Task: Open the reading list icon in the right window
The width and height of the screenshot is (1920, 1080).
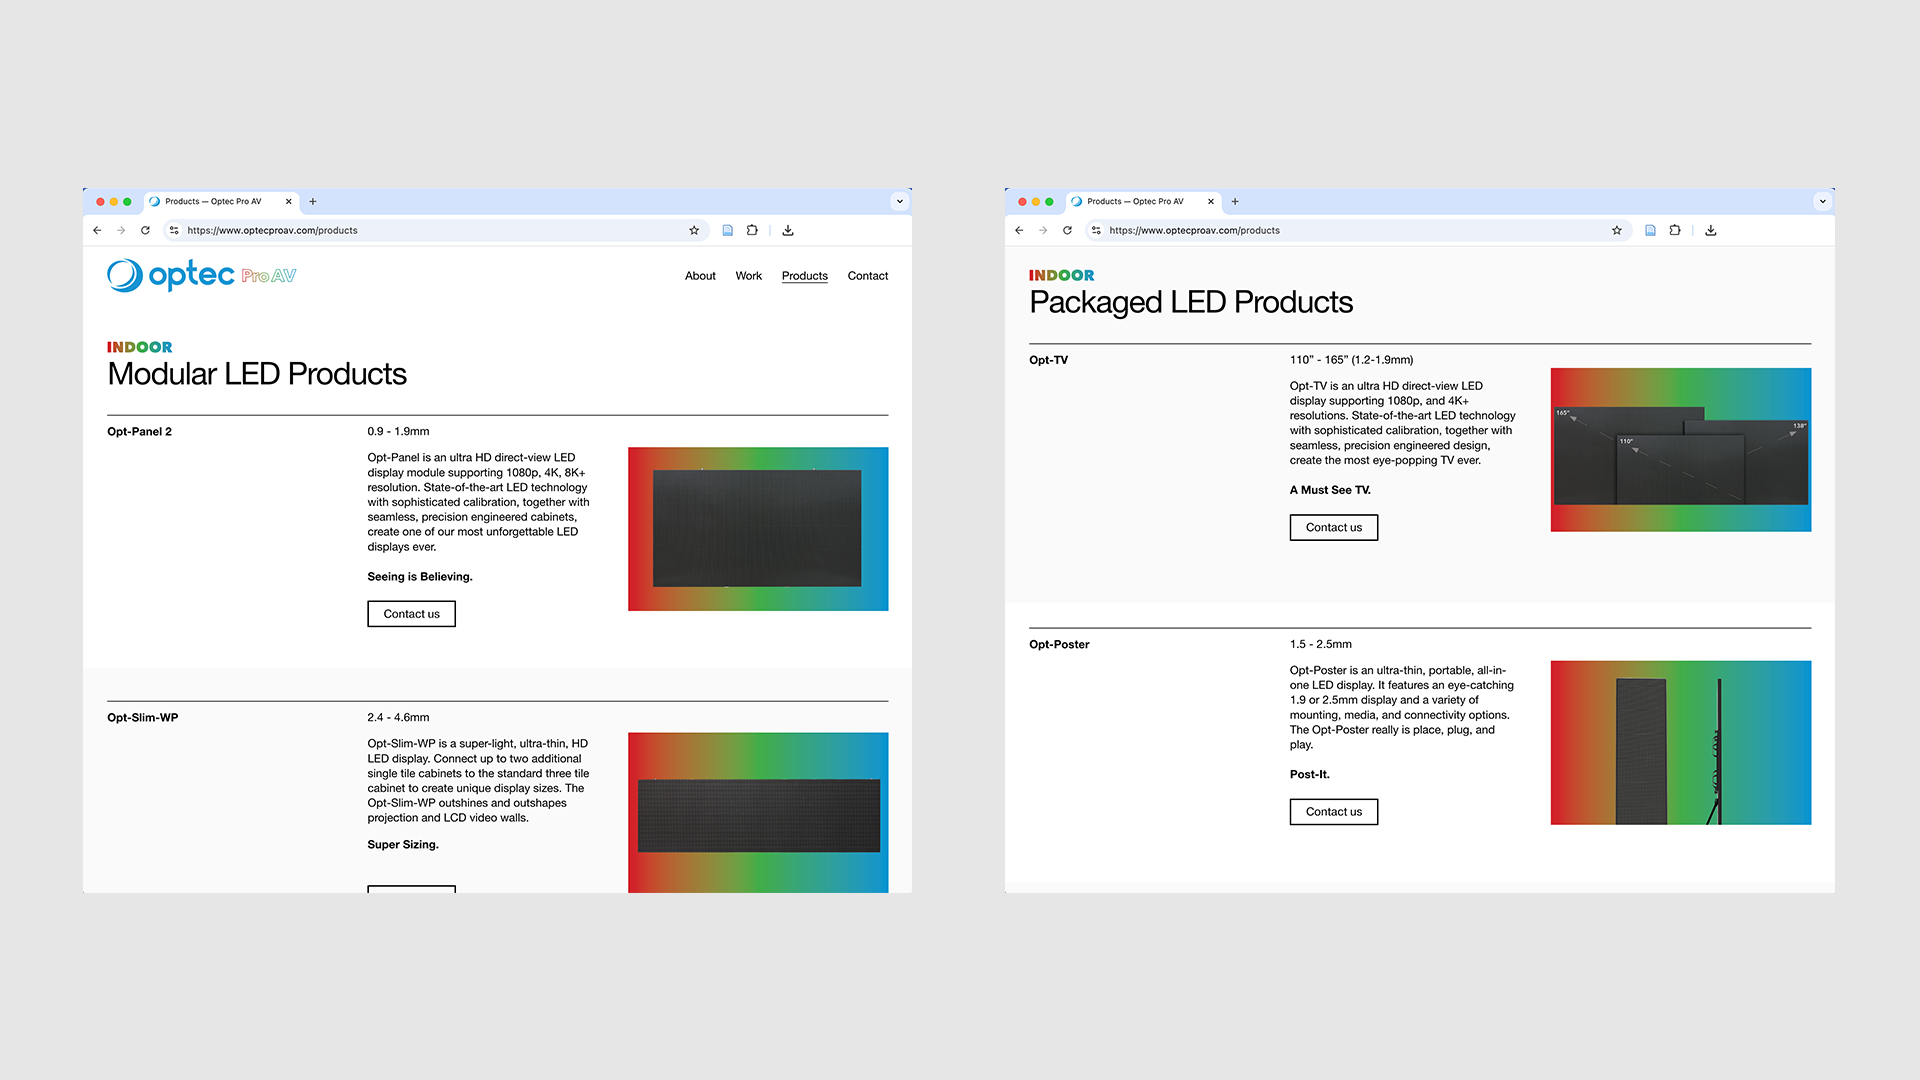Action: pyautogui.click(x=1650, y=230)
